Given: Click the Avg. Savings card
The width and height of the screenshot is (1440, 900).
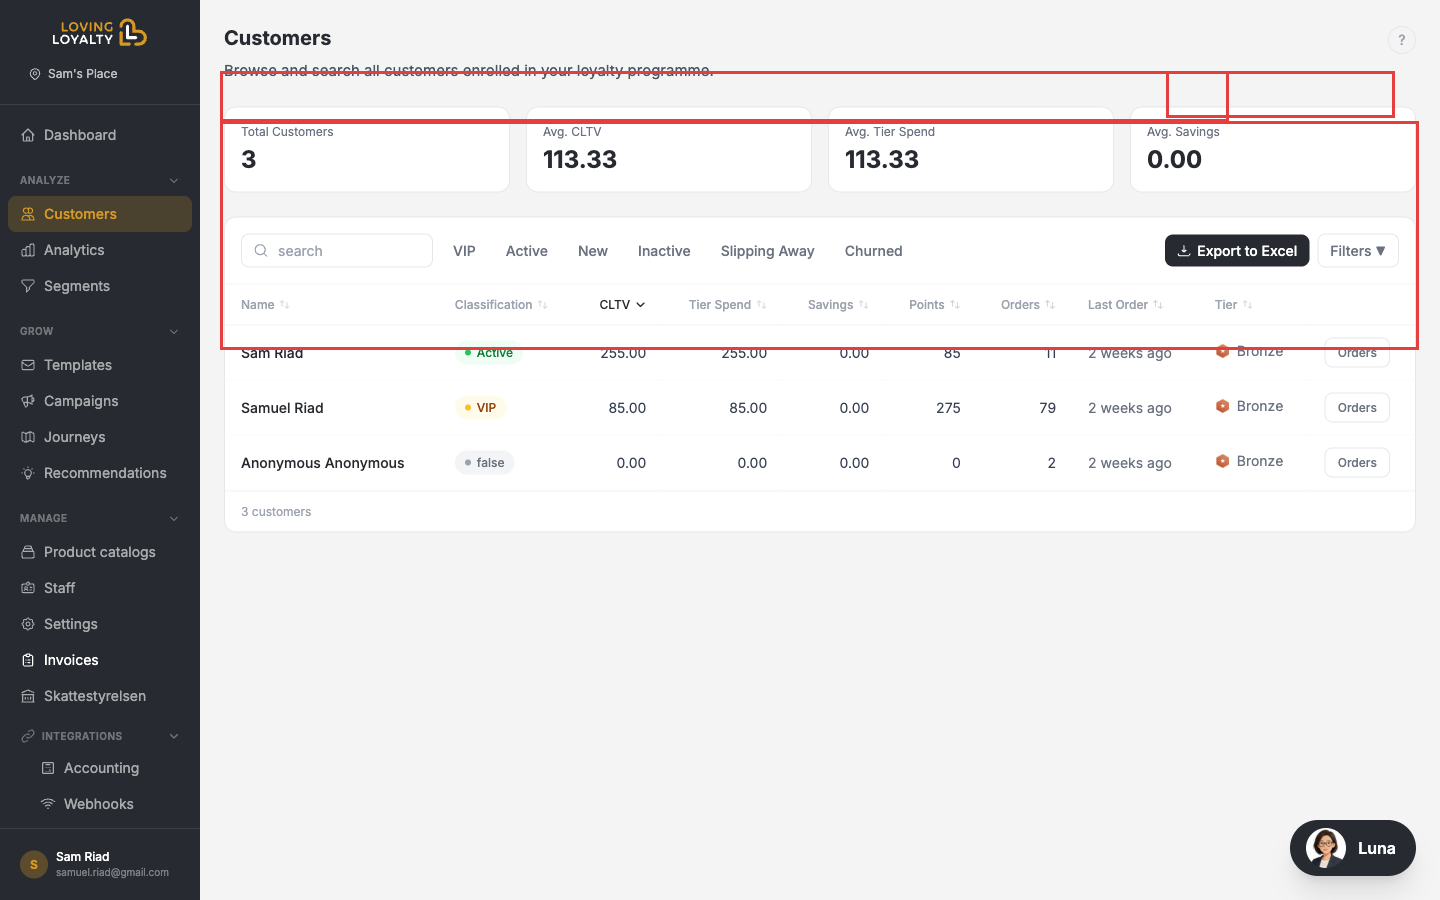Looking at the screenshot, I should [x=1273, y=150].
